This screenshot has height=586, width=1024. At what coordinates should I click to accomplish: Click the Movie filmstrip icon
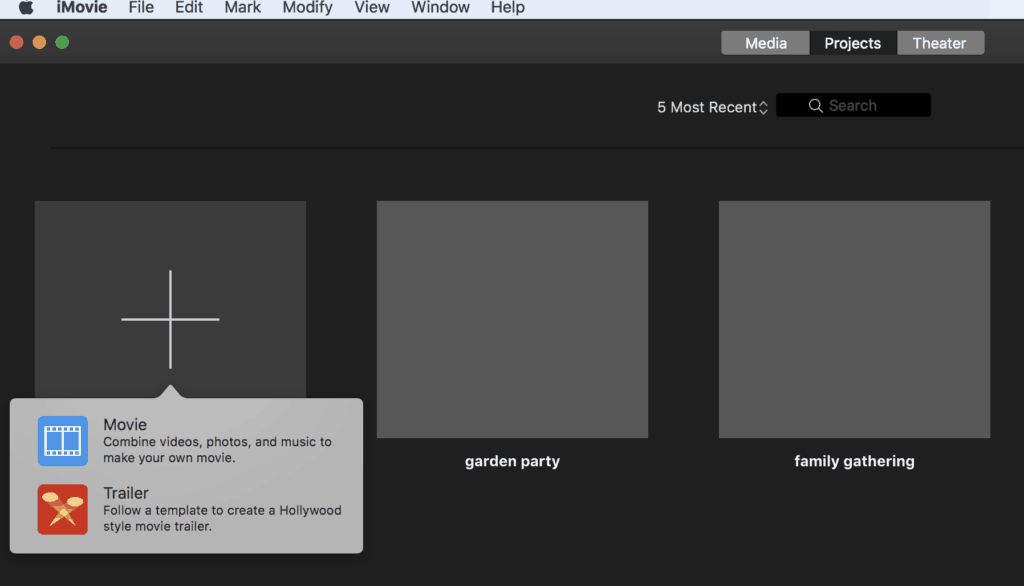pos(63,441)
